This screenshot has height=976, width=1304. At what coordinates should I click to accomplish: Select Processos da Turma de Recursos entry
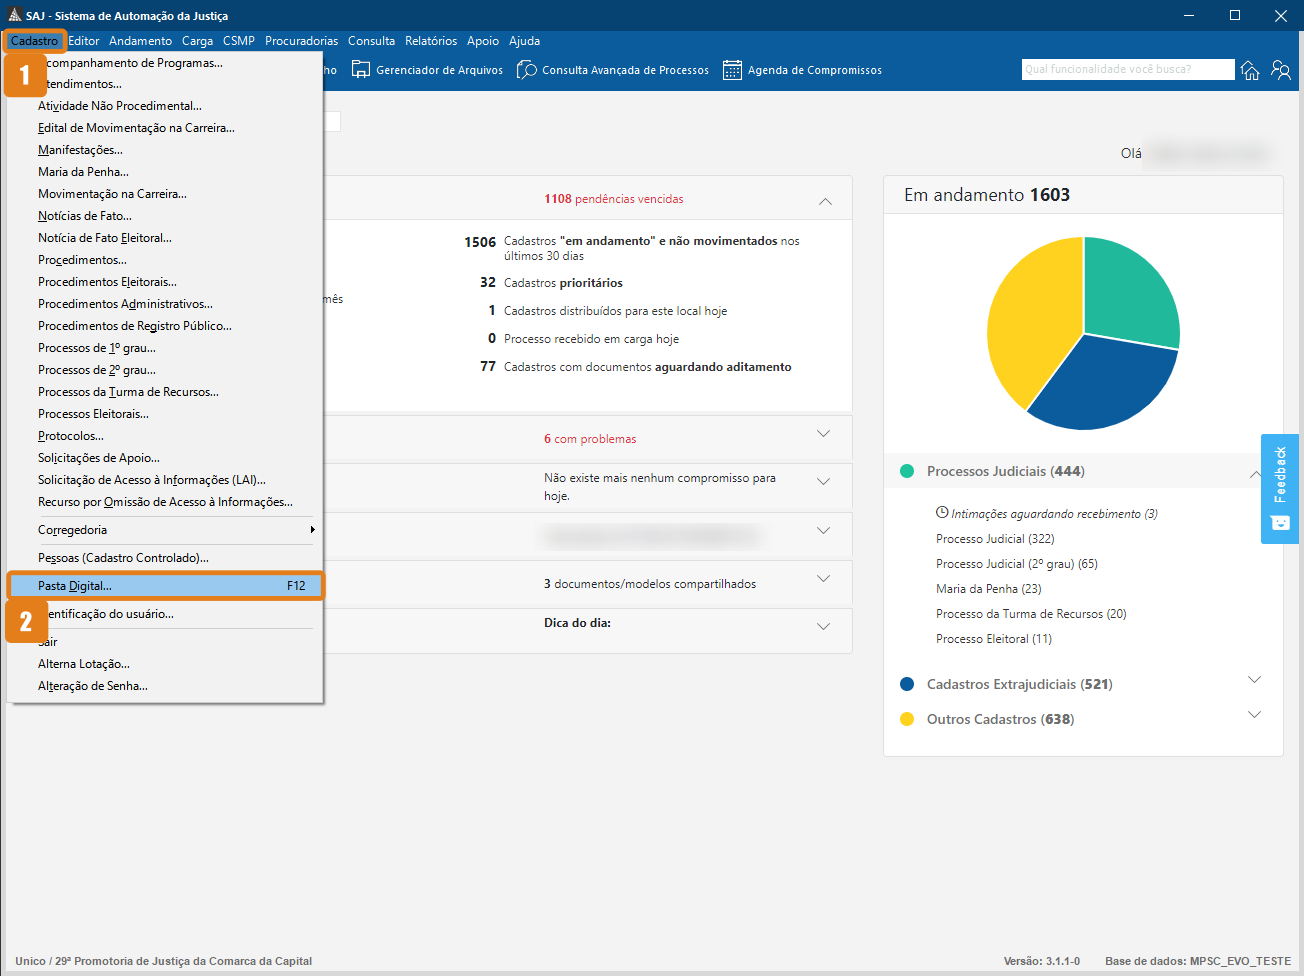(165, 392)
